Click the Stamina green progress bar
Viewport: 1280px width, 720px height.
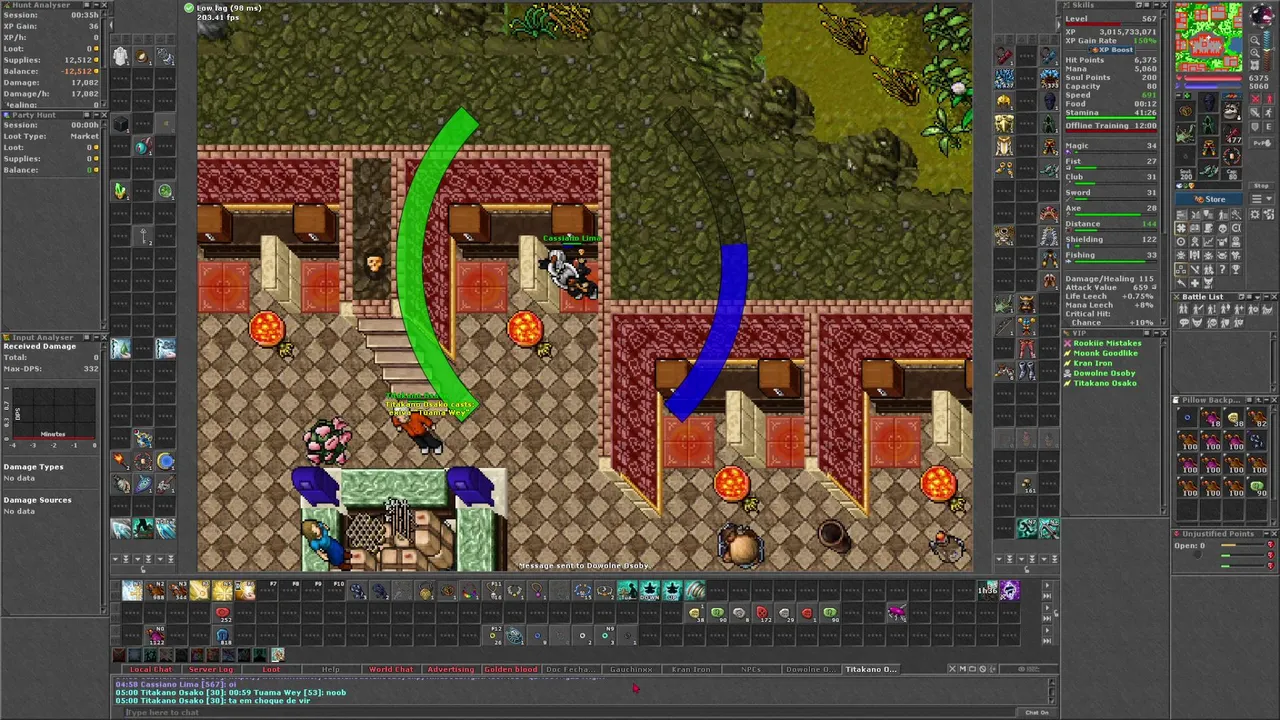[x=1111, y=118]
